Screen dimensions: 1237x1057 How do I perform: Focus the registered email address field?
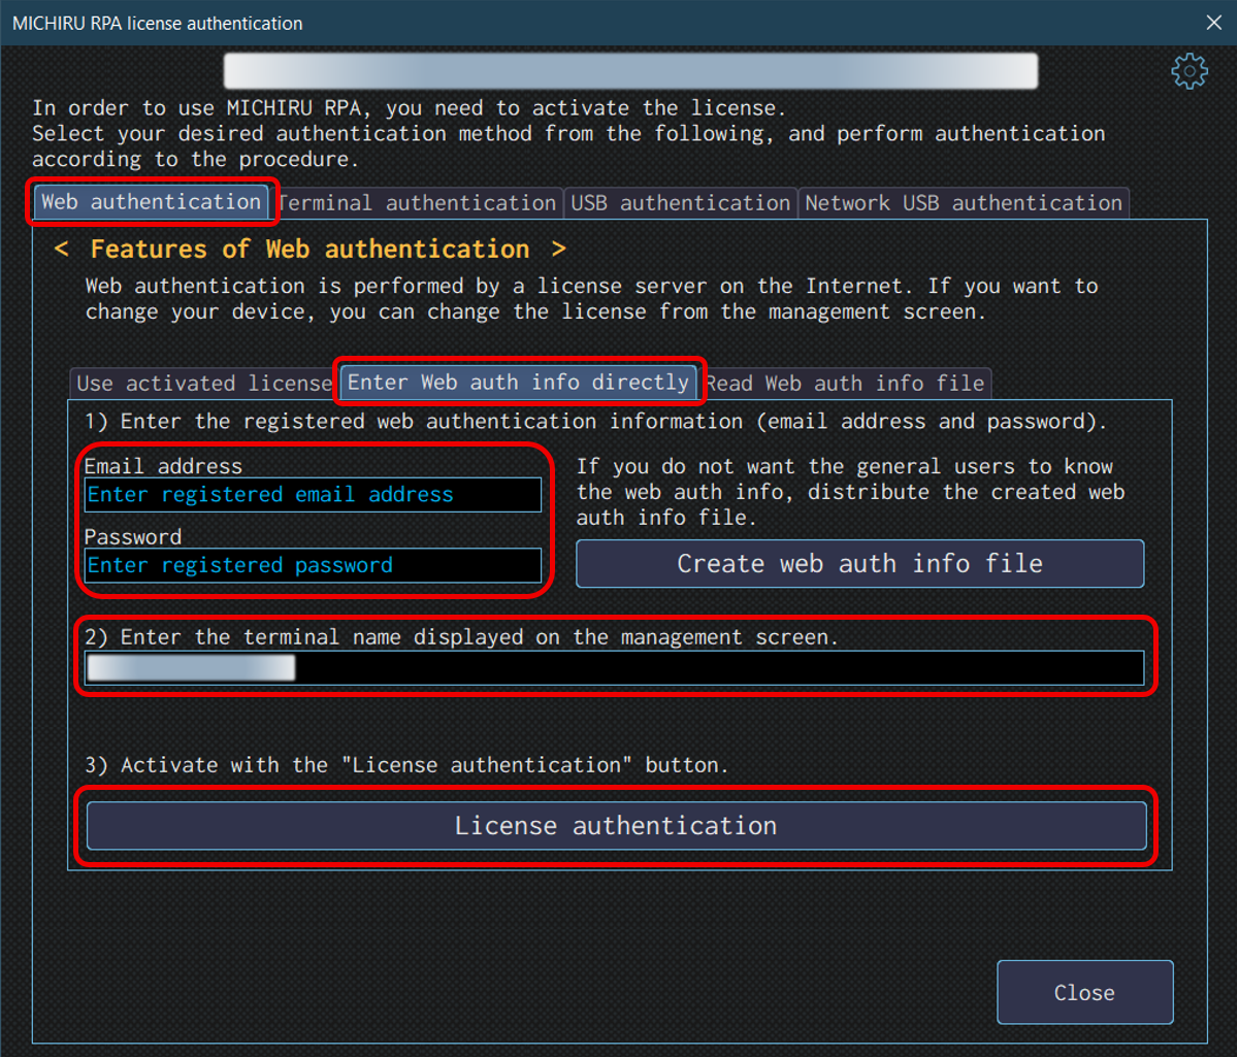[x=313, y=495]
